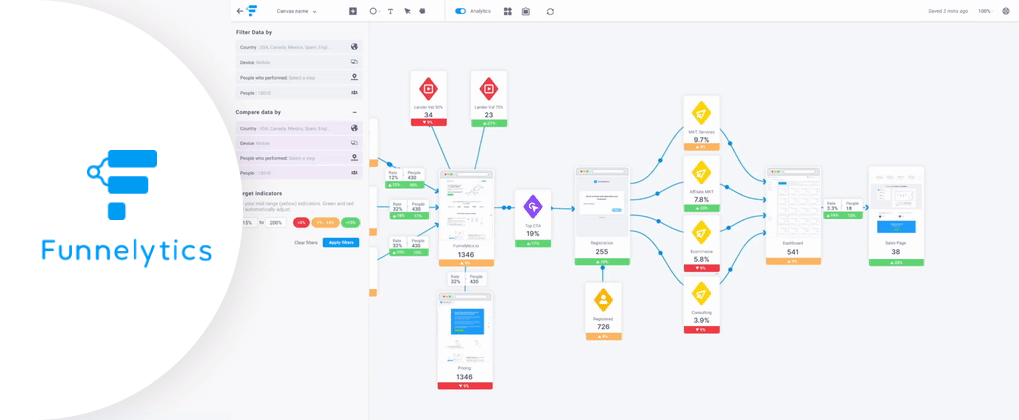Select the add page step tool
The image size is (1019, 420).
353,11
